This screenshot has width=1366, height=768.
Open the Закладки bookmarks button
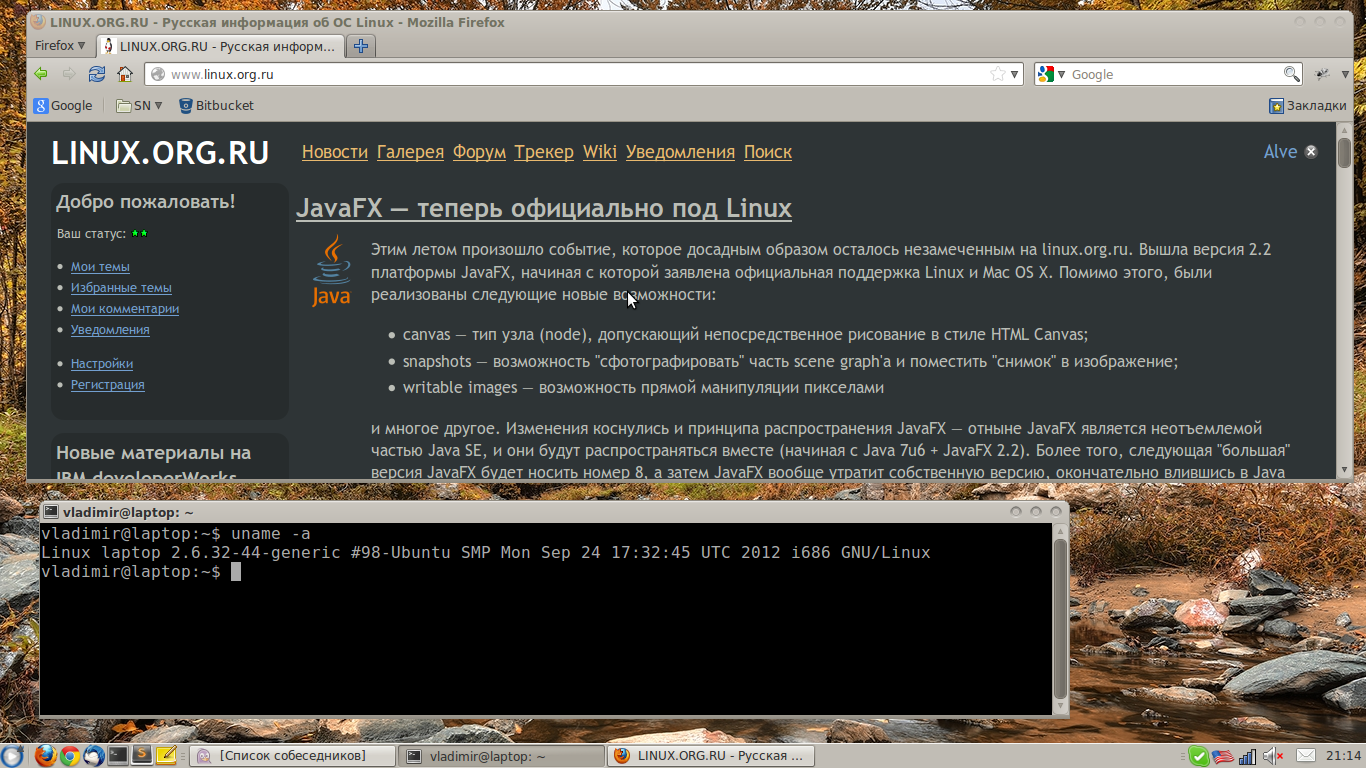click(1308, 105)
